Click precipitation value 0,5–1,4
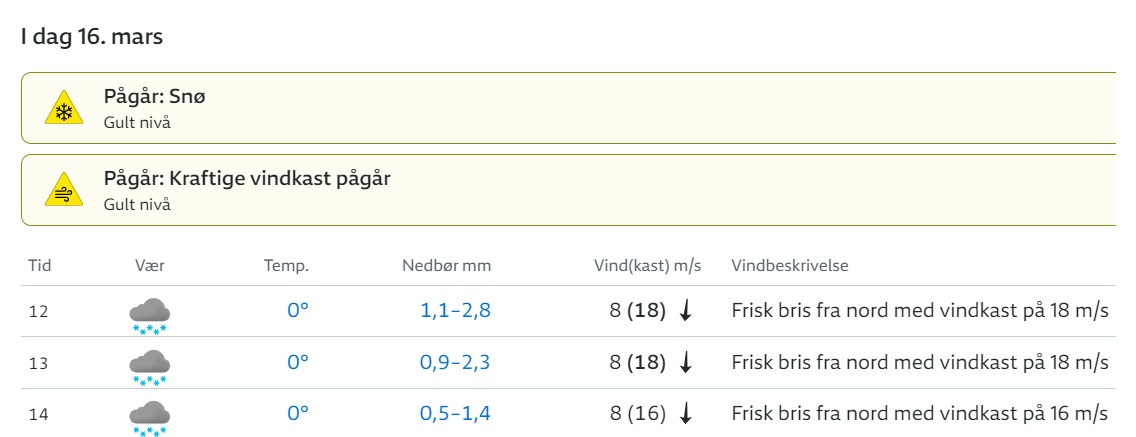This screenshot has height=437, width=1136. pyautogui.click(x=456, y=414)
